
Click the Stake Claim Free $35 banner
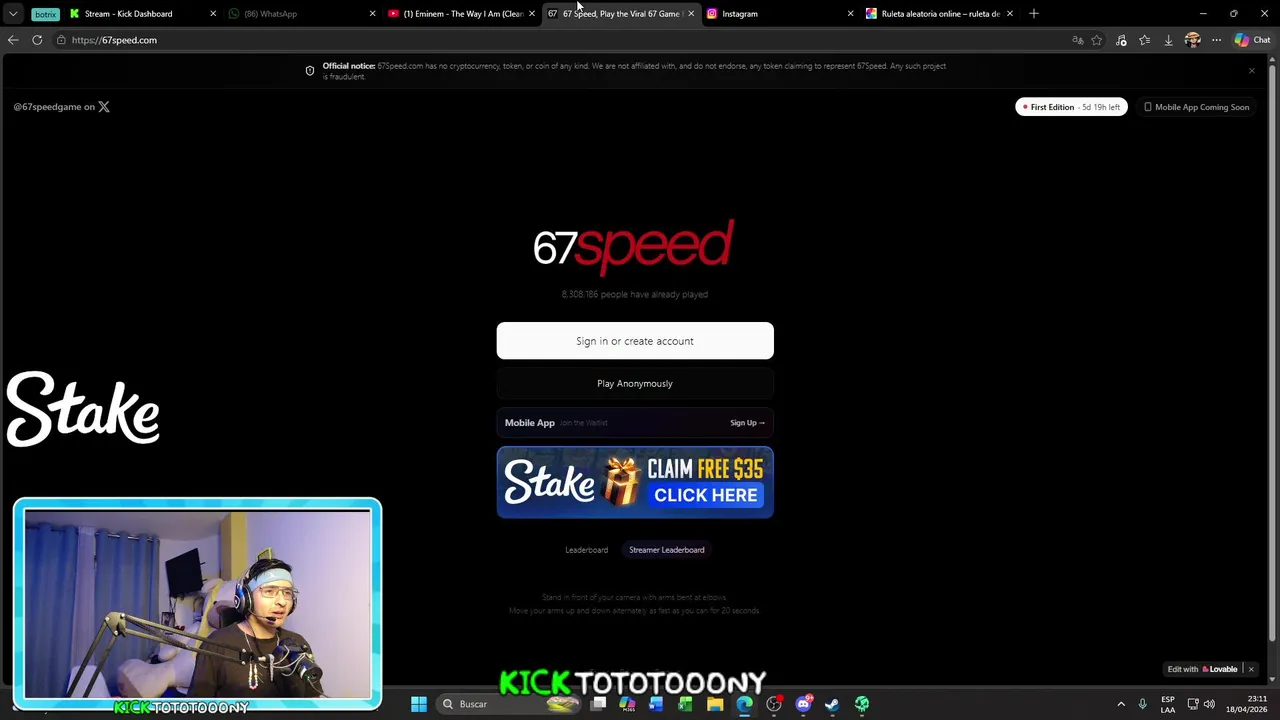[x=635, y=482]
